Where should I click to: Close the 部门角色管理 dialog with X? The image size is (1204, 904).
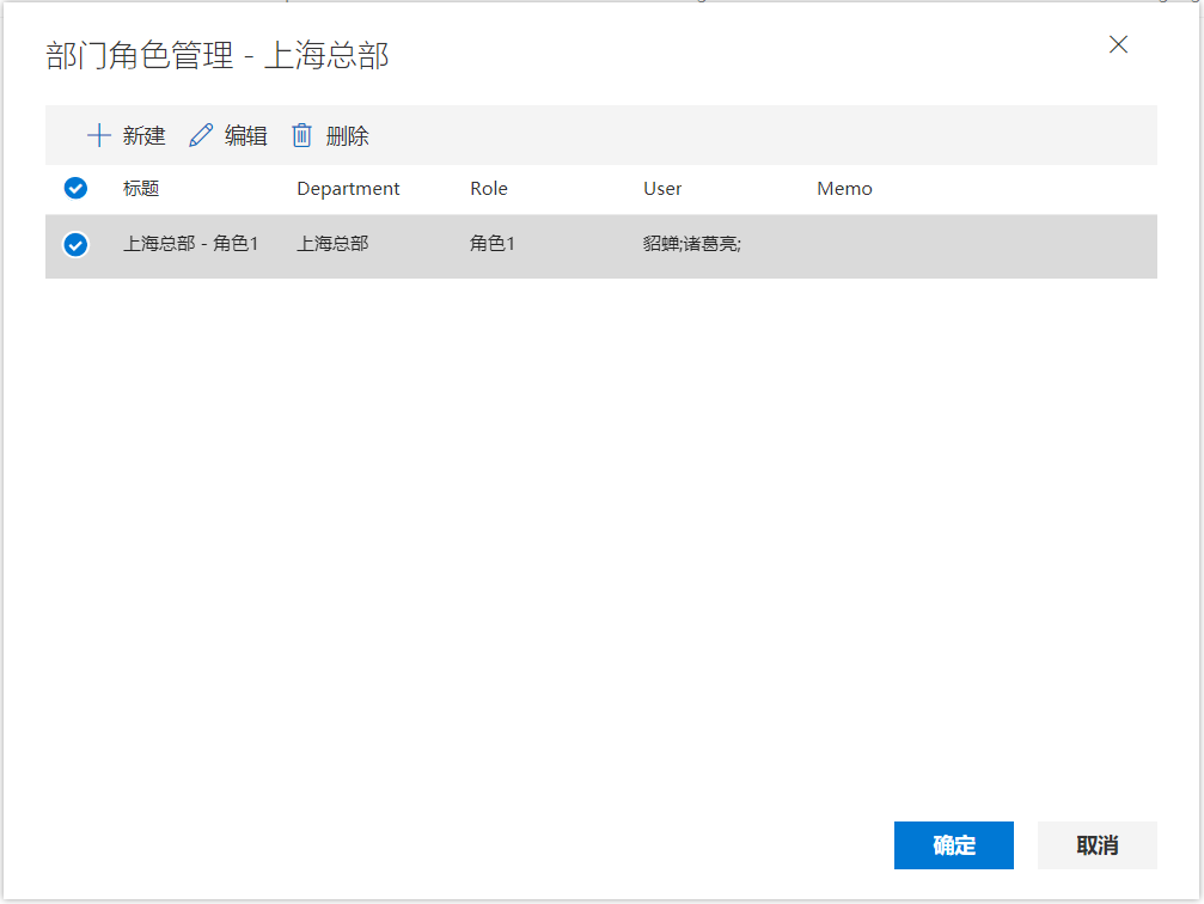1118,44
